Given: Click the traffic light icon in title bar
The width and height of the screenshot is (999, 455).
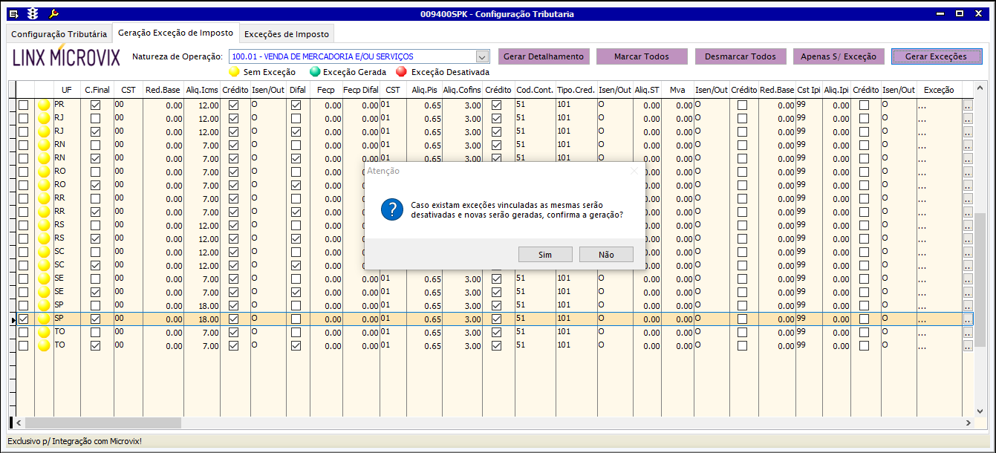Looking at the screenshot, I should pos(33,14).
